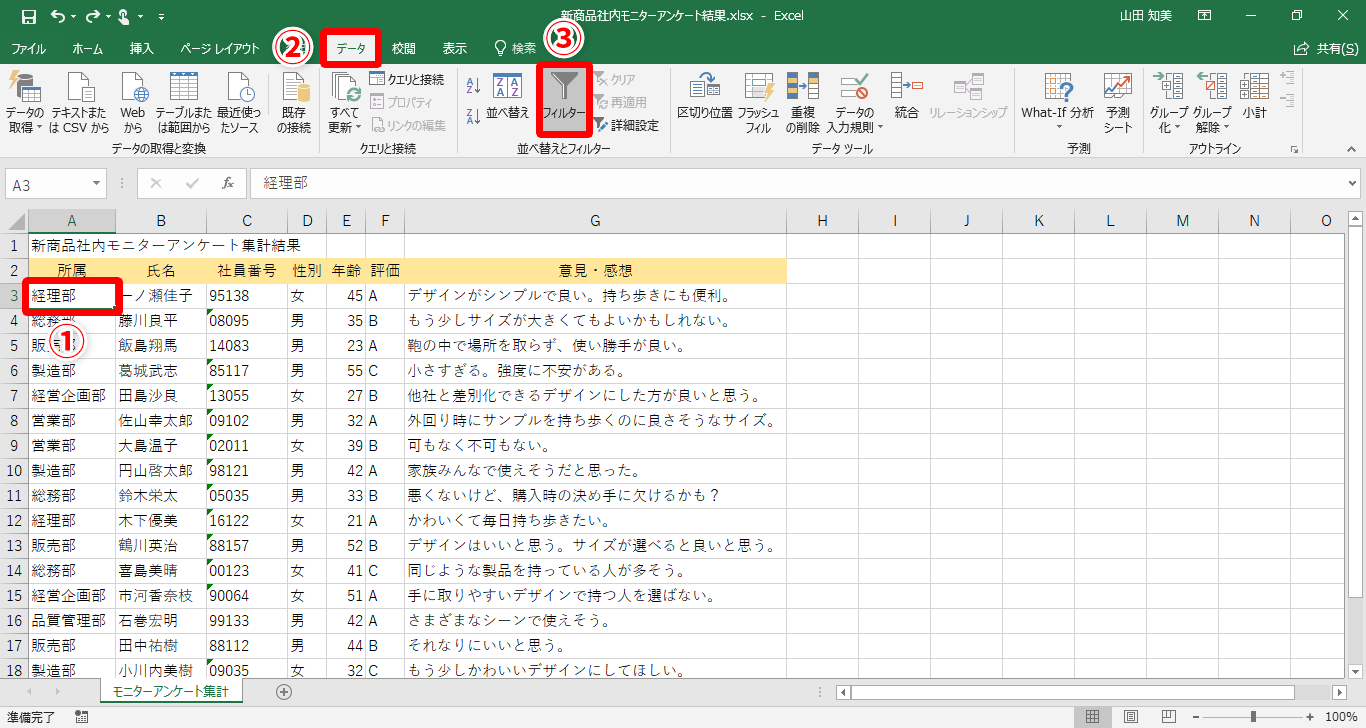Sort descending with the Z→A icon
This screenshot has height=728, width=1366.
pyautogui.click(x=474, y=114)
